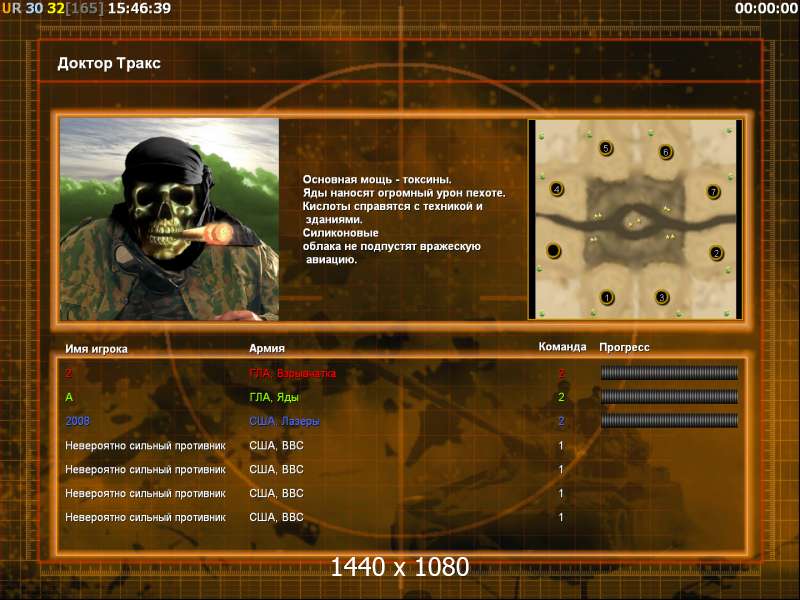This screenshot has width=800, height=600.
Task: Click the line "Яды наносят огромный урон пехоте."
Action: (x=404, y=193)
